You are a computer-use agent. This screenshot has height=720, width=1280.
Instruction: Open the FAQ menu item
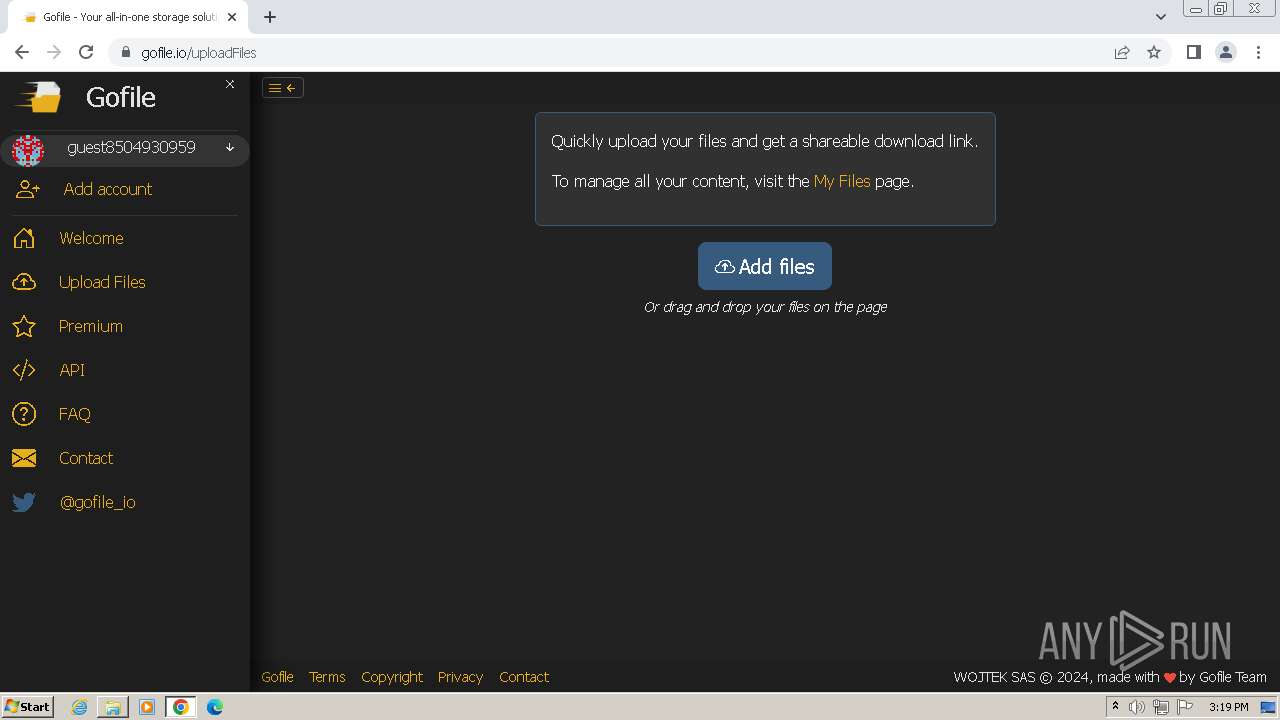click(75, 414)
